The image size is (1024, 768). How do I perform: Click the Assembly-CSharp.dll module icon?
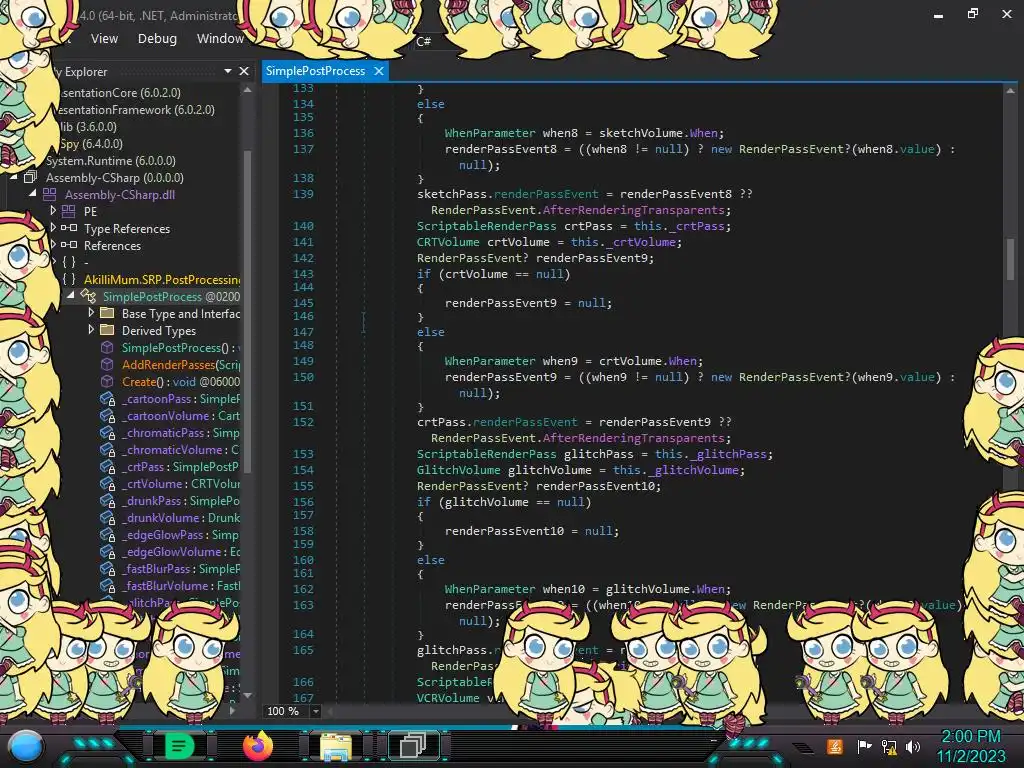(50, 194)
